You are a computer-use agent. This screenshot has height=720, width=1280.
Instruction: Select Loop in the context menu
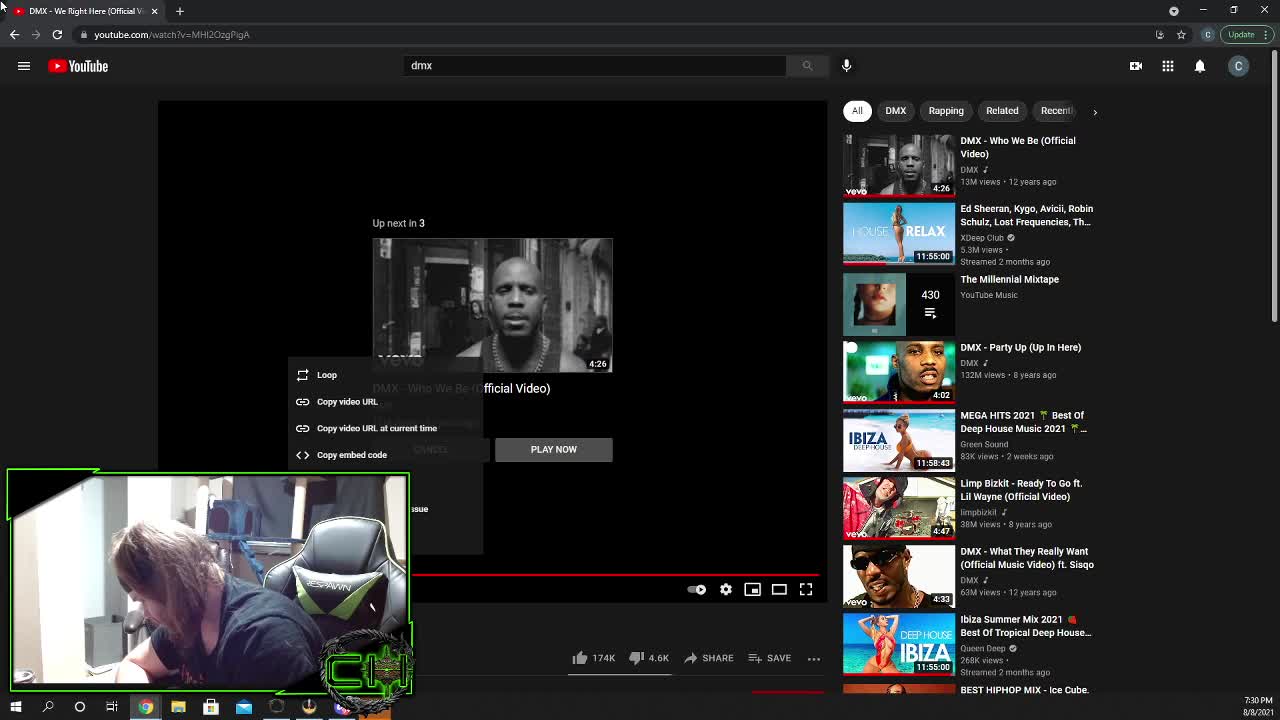point(386,375)
